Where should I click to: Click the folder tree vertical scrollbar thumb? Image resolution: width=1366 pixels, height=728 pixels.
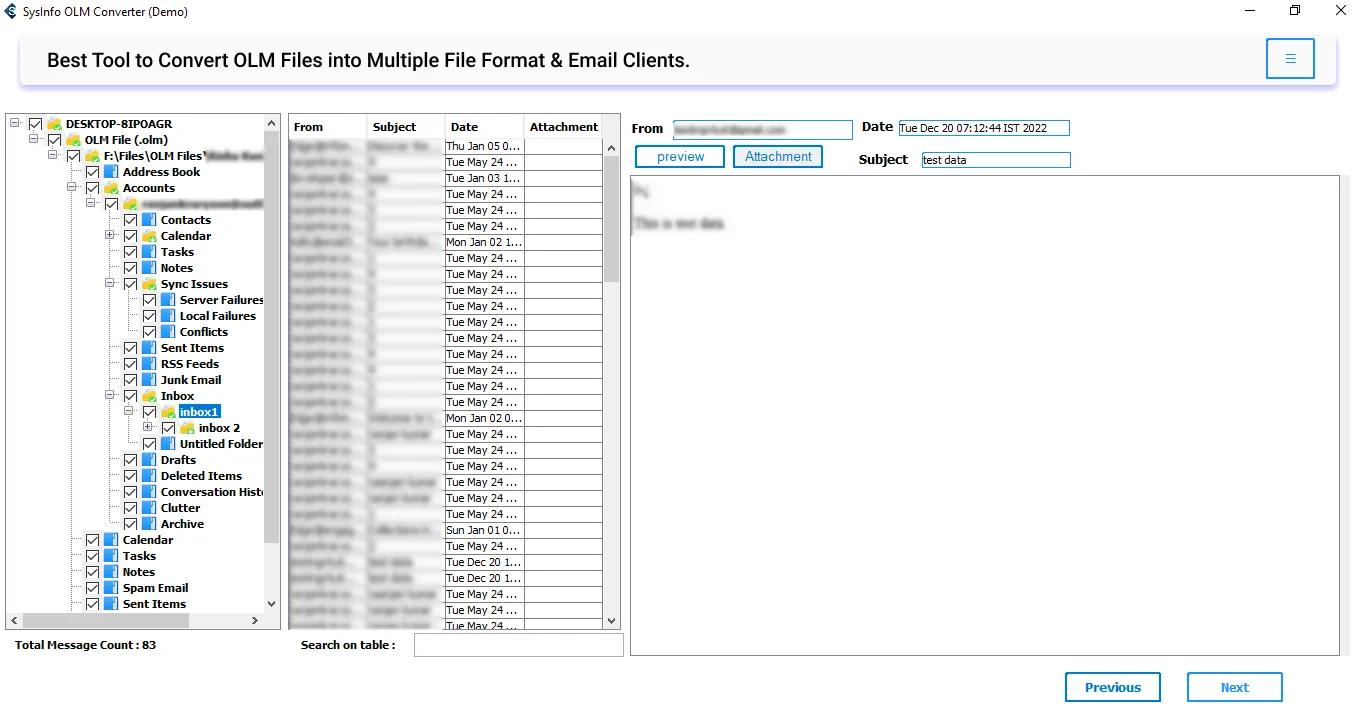(x=271, y=336)
